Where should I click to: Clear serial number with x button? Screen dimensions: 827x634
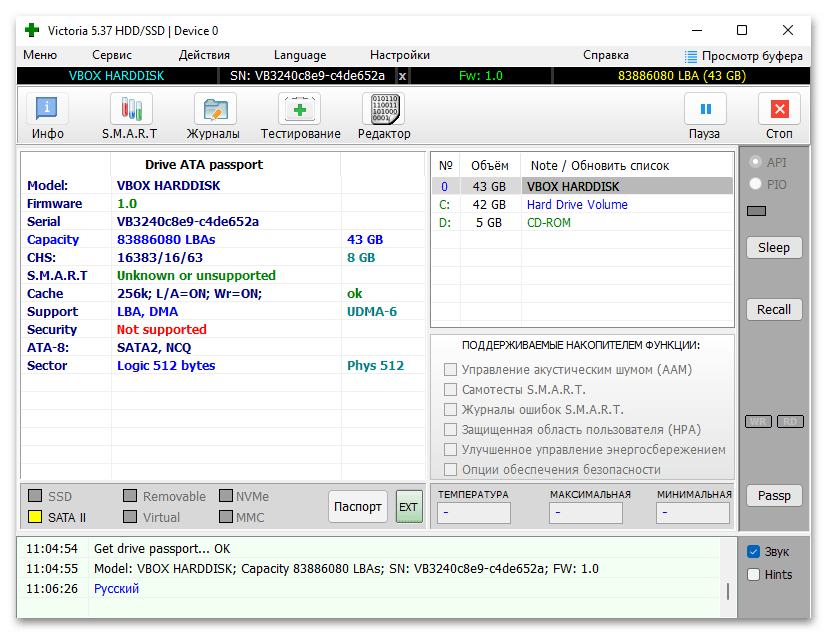pos(402,76)
